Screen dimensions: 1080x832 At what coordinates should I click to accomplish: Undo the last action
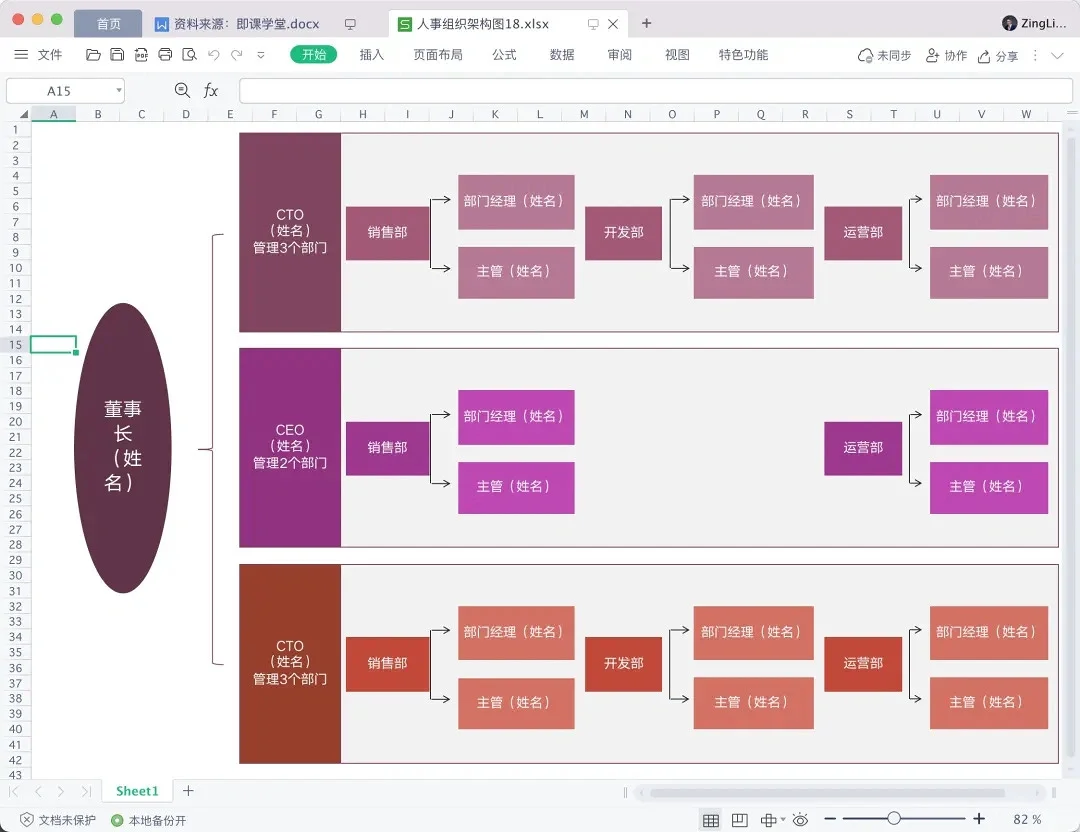pos(212,55)
